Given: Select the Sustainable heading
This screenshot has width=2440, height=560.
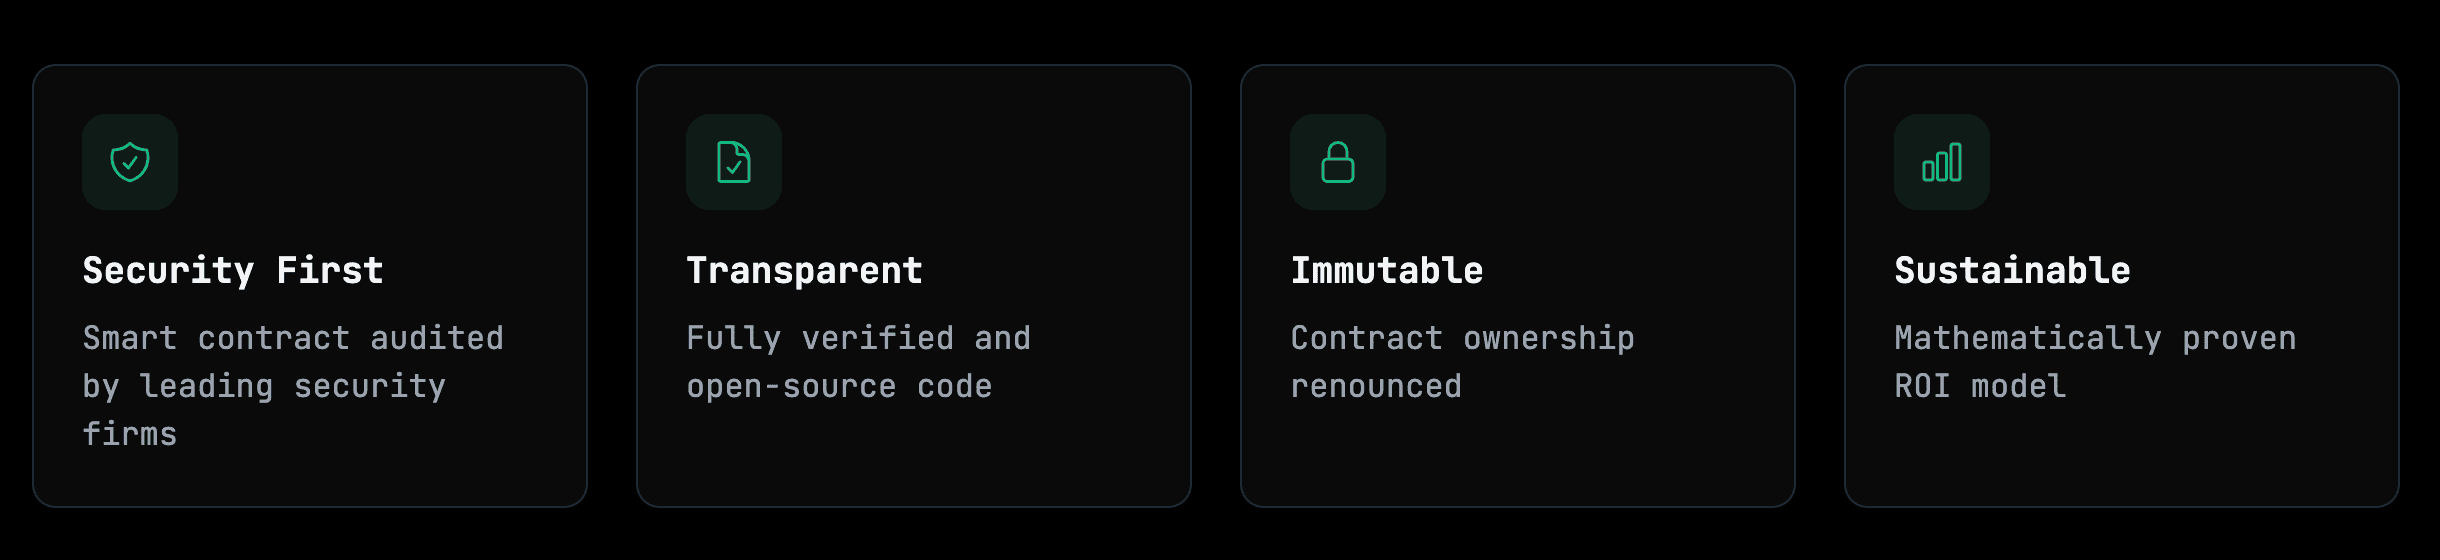Looking at the screenshot, I should 2012,270.
